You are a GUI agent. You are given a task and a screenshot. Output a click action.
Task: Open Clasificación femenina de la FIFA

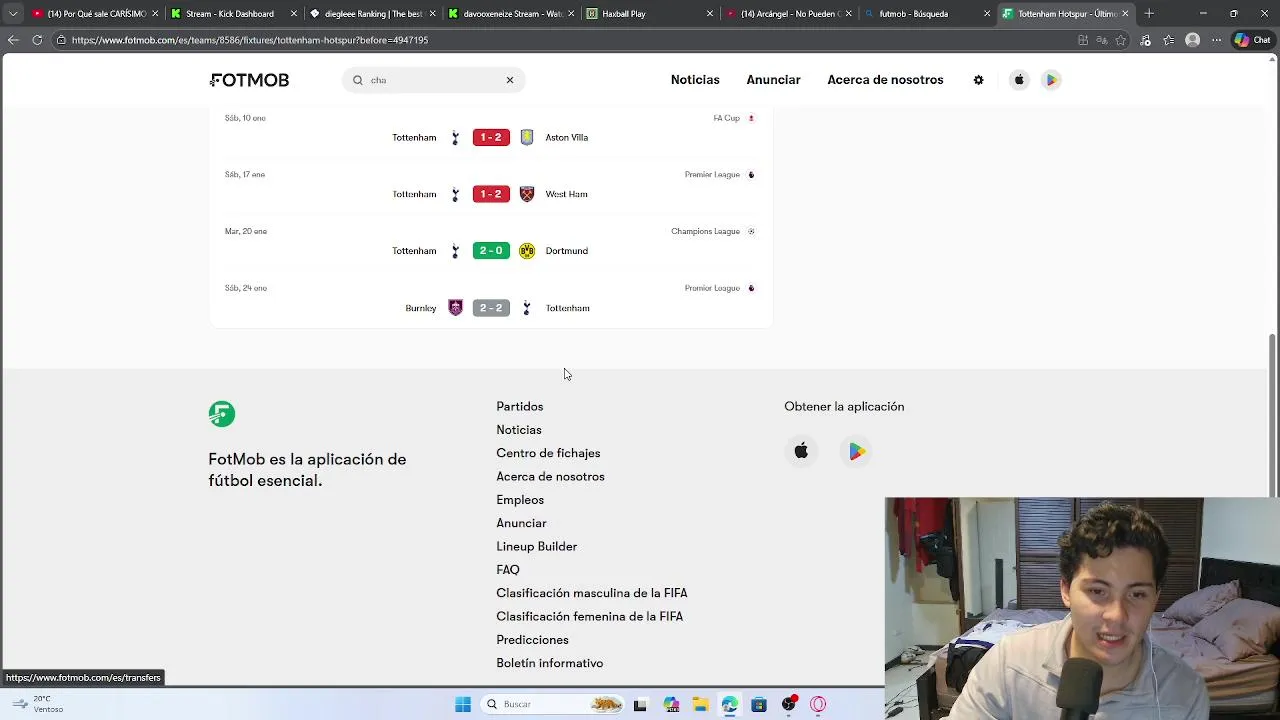tap(590, 617)
